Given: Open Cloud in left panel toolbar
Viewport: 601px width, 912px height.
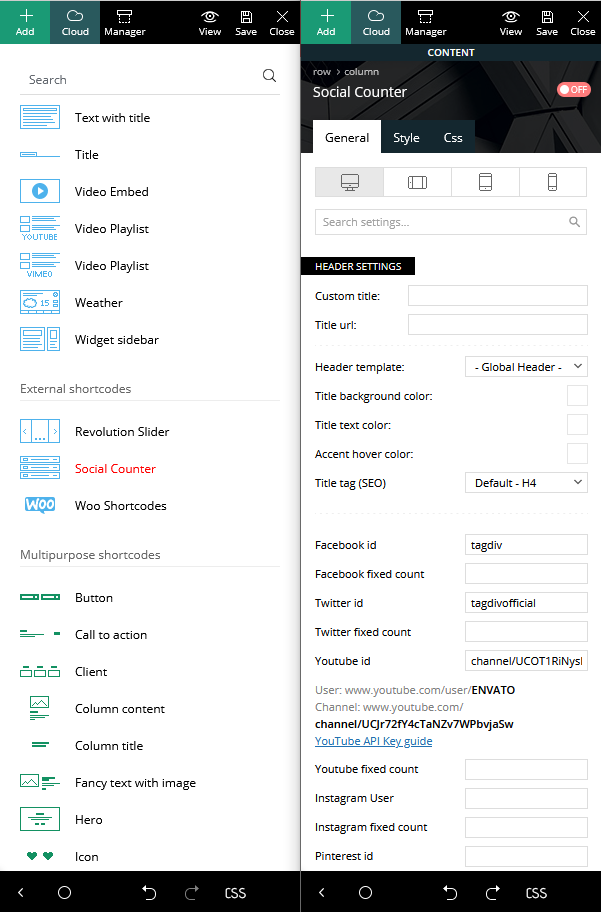Looking at the screenshot, I should tap(75, 22).
